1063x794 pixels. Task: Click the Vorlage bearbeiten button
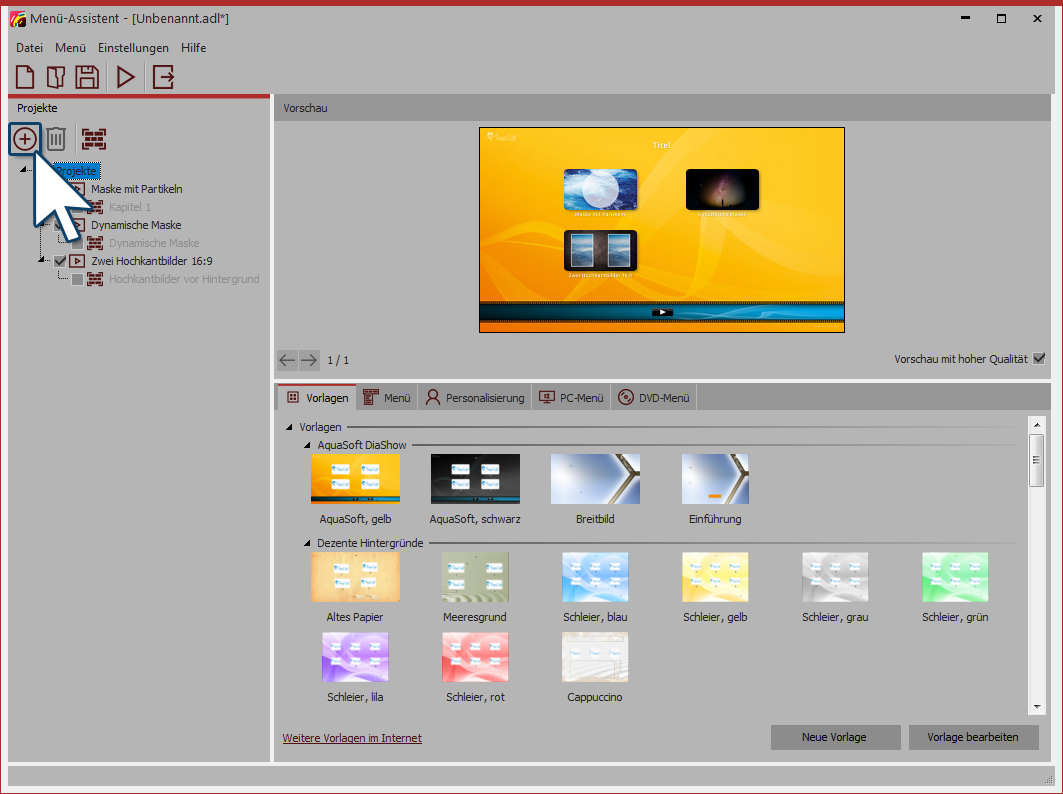pyautogui.click(x=973, y=737)
